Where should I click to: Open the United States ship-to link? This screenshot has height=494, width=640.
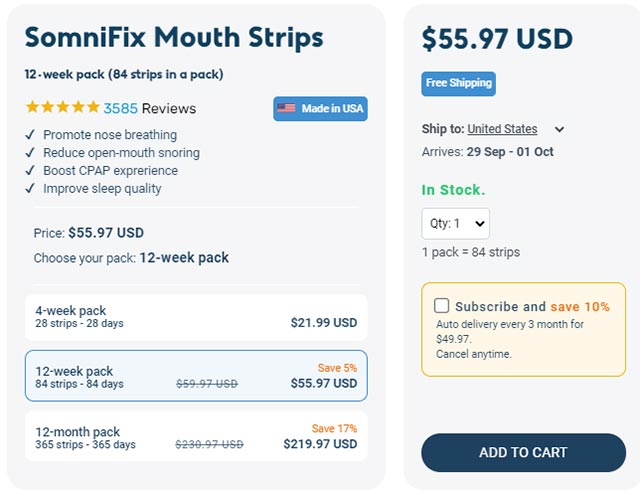coord(502,129)
